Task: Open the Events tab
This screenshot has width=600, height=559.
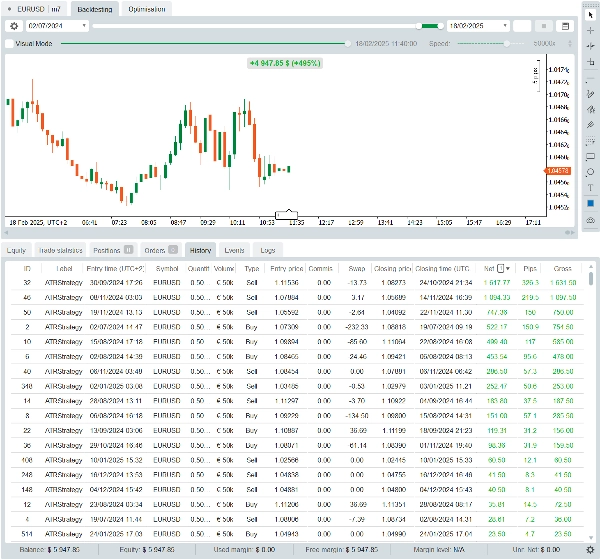Action: 234,250
